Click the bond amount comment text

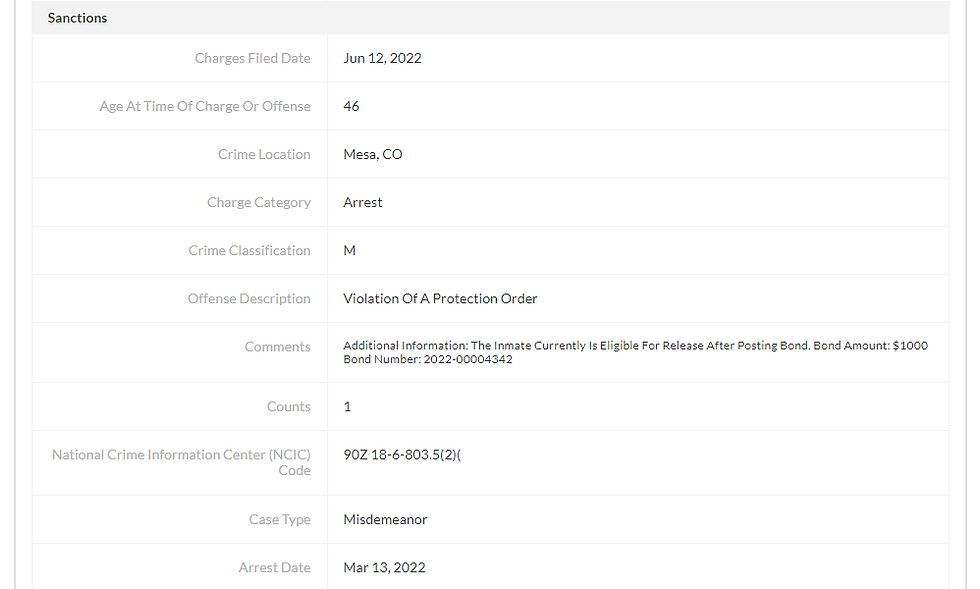click(x=635, y=346)
